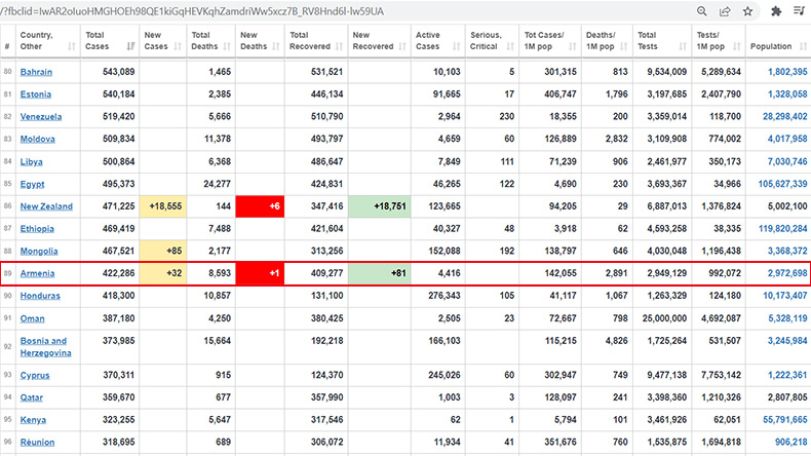Viewport: 811px width, 456px height.
Task: Open the Bahrain country link
Action: (x=36, y=72)
